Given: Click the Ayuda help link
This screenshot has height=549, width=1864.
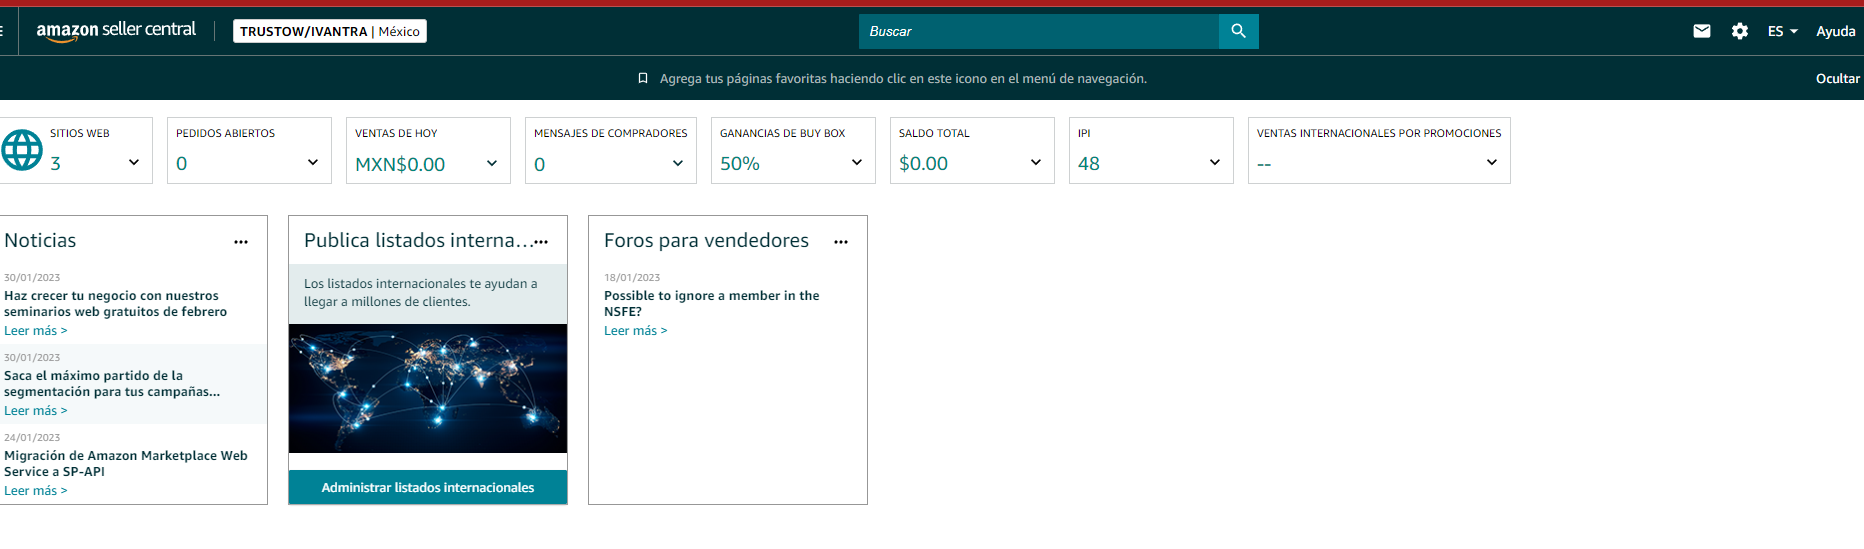Looking at the screenshot, I should [x=1836, y=31].
